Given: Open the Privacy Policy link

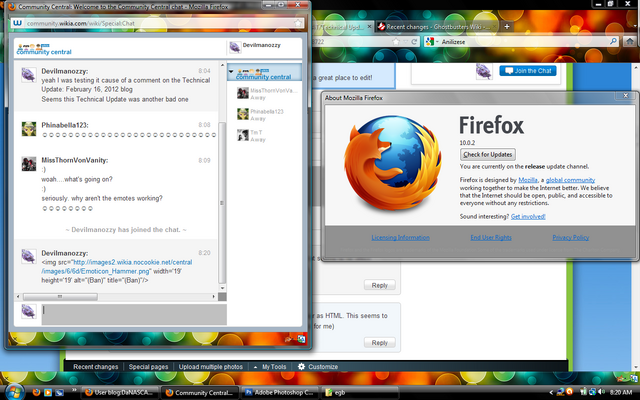Looking at the screenshot, I should tap(570, 238).
